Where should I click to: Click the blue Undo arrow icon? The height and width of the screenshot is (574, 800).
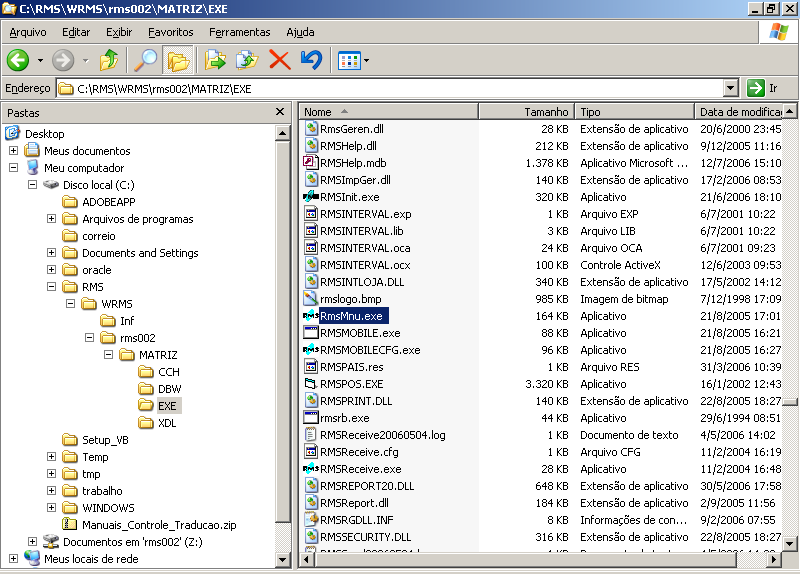(311, 60)
